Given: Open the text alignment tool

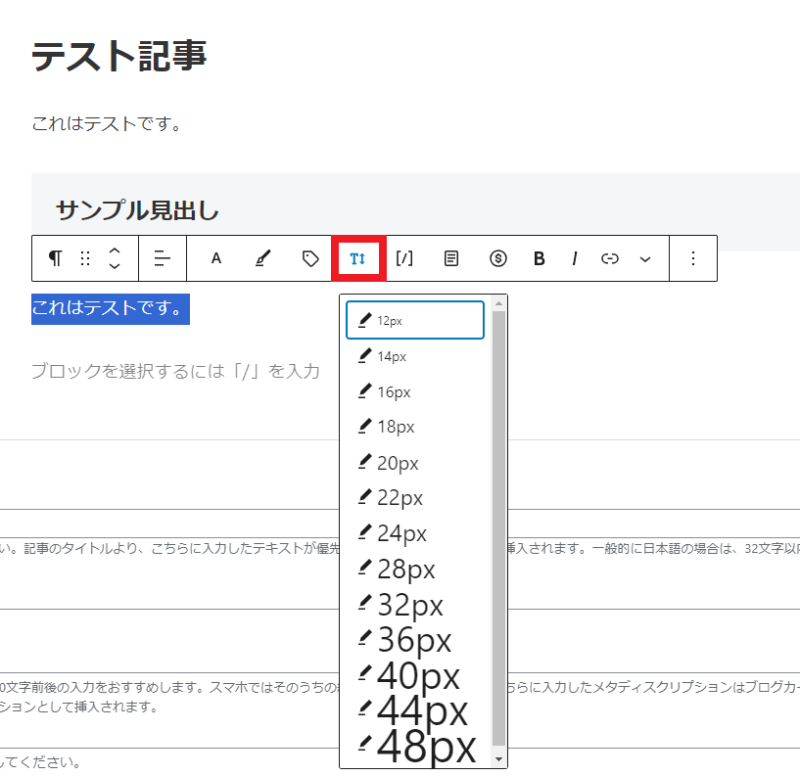Looking at the screenshot, I should pos(161,258).
